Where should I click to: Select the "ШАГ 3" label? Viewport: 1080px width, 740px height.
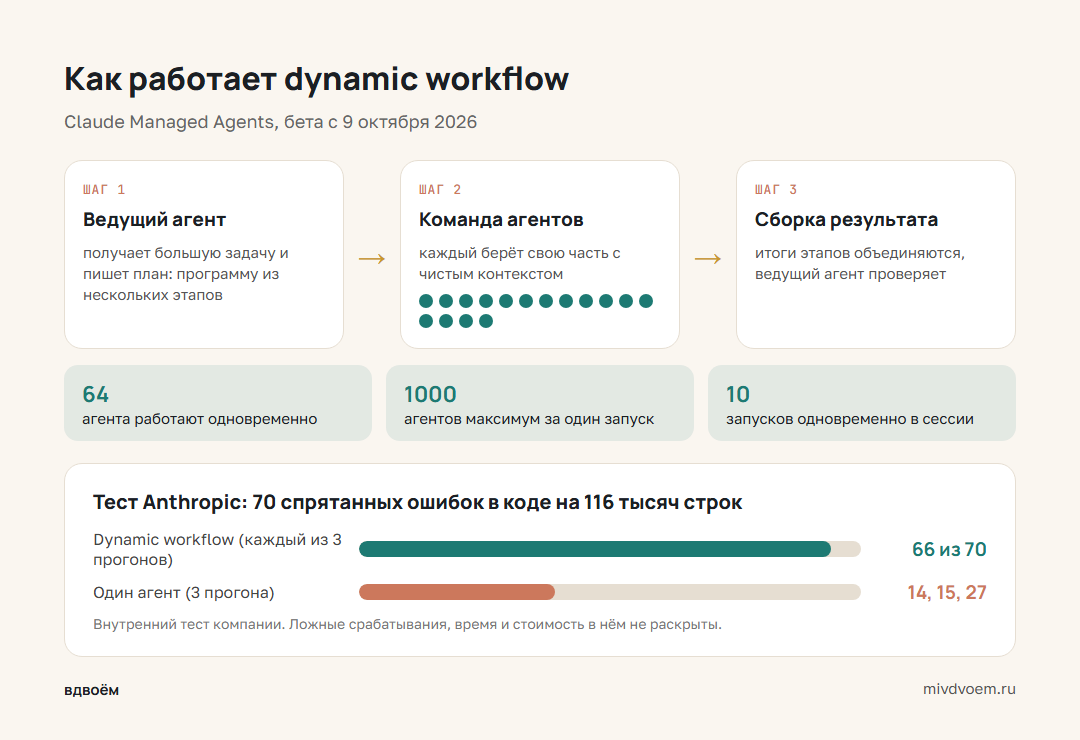[x=776, y=189]
